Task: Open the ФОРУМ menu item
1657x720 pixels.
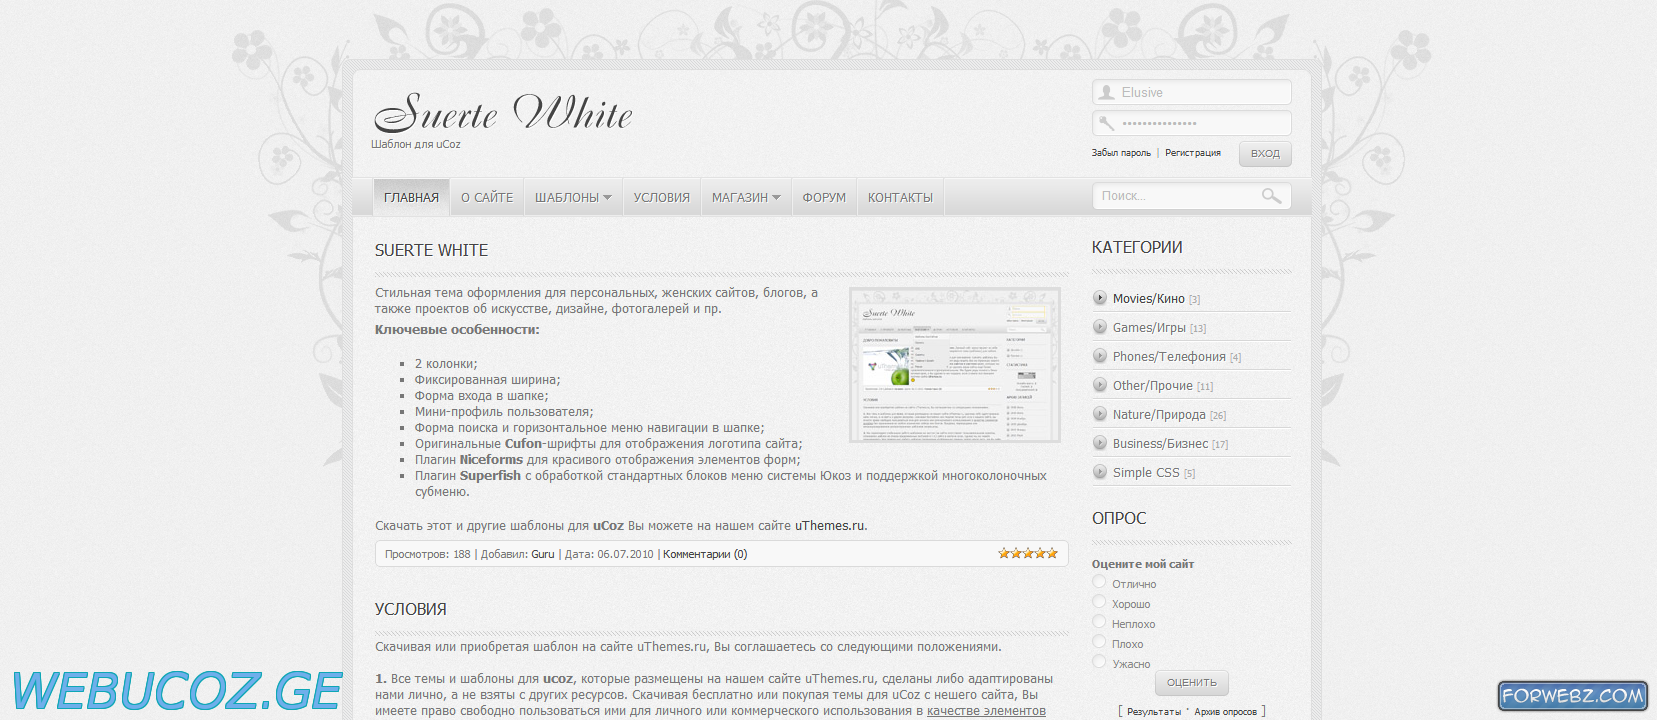Action: 824,197
